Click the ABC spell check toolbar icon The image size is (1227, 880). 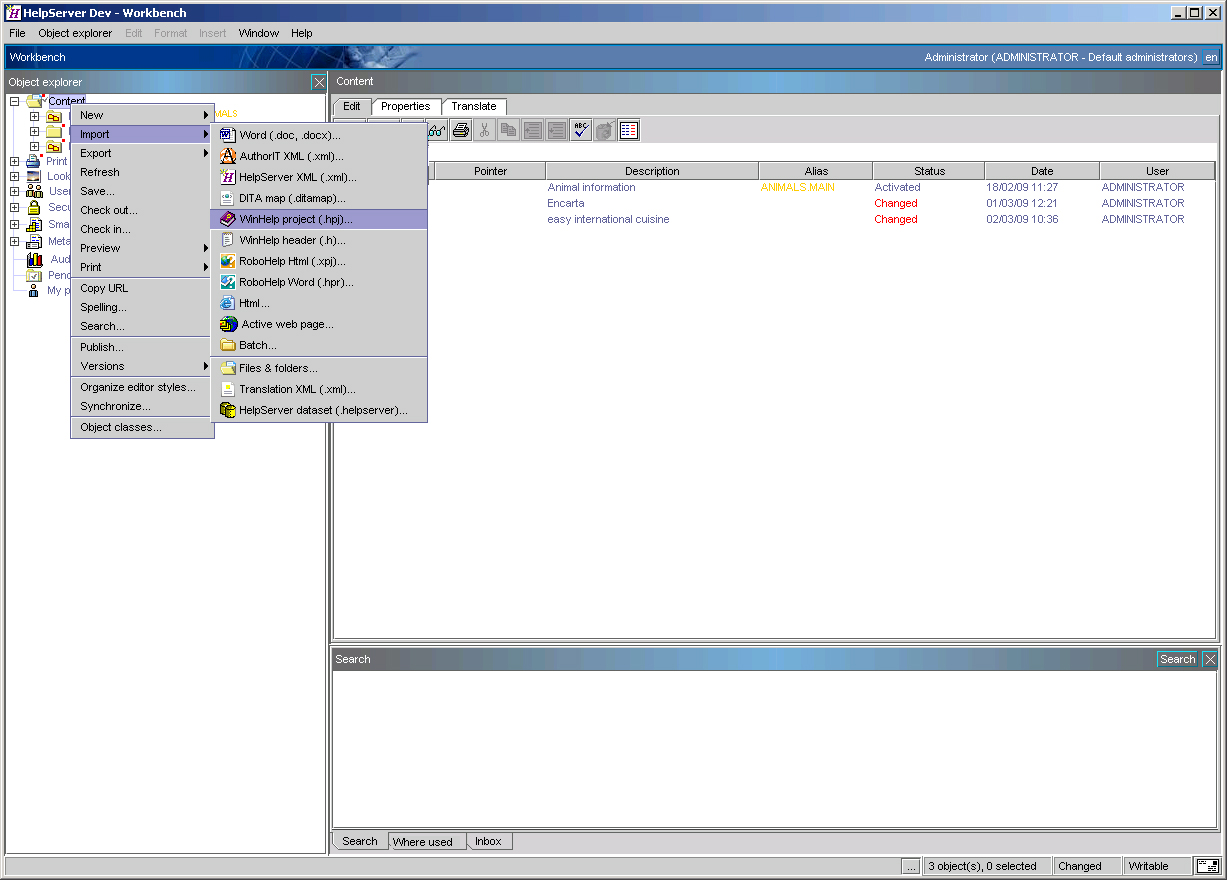pos(581,130)
